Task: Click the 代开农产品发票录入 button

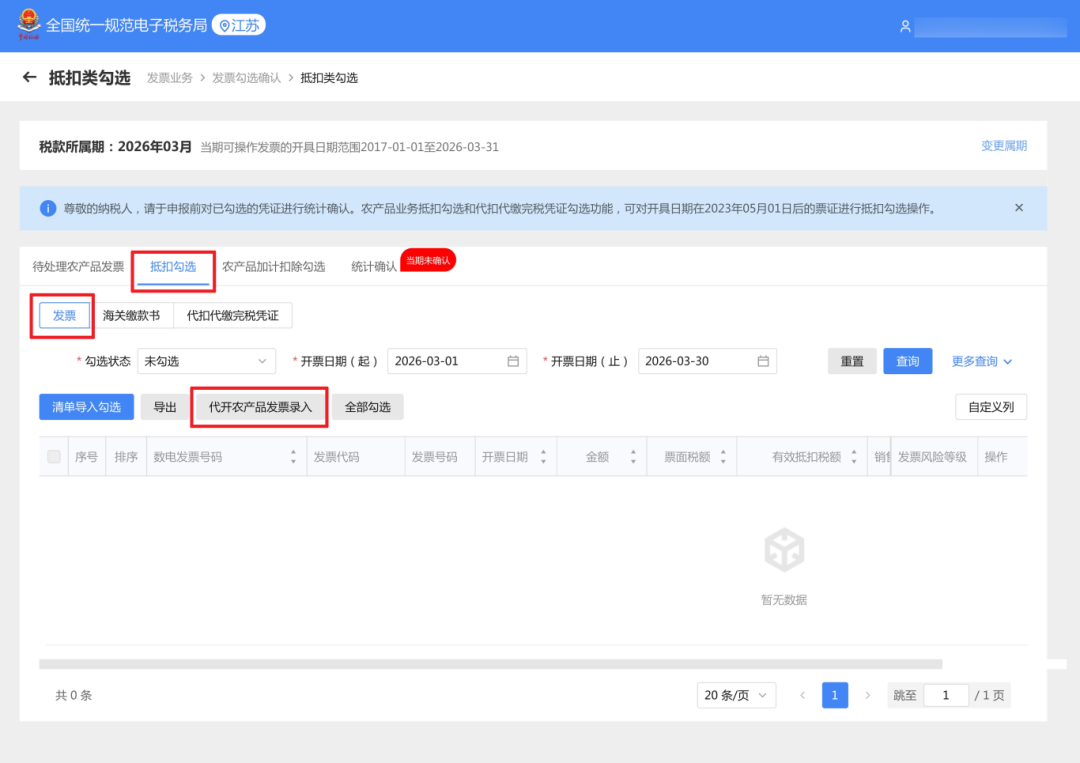Action: (260, 407)
